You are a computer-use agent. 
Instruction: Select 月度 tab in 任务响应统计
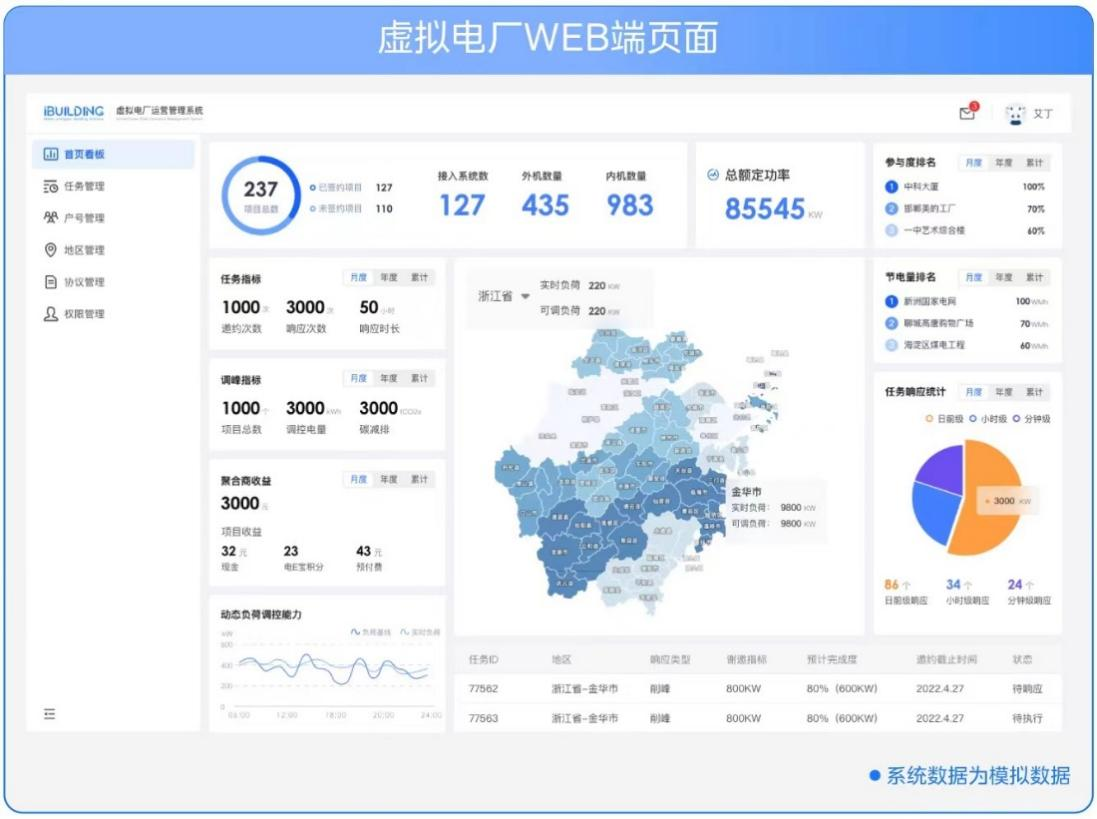(973, 392)
